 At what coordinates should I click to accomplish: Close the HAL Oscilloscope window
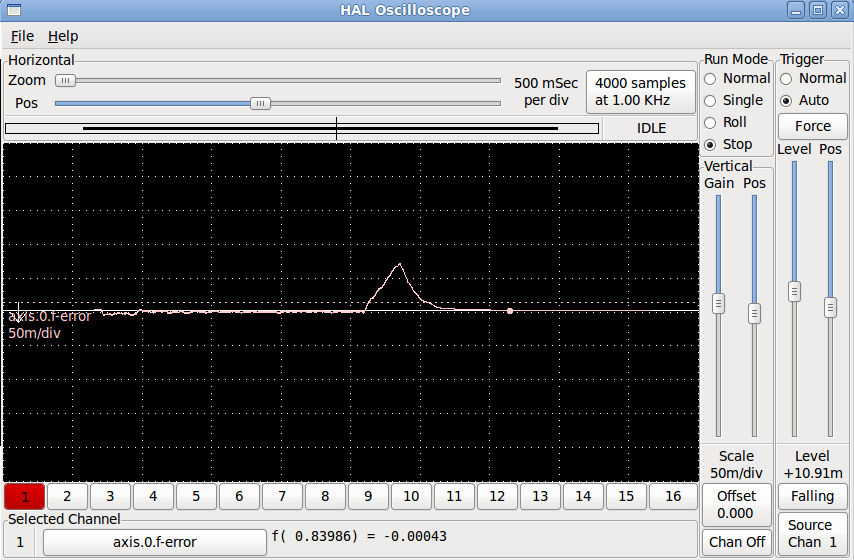[x=839, y=10]
